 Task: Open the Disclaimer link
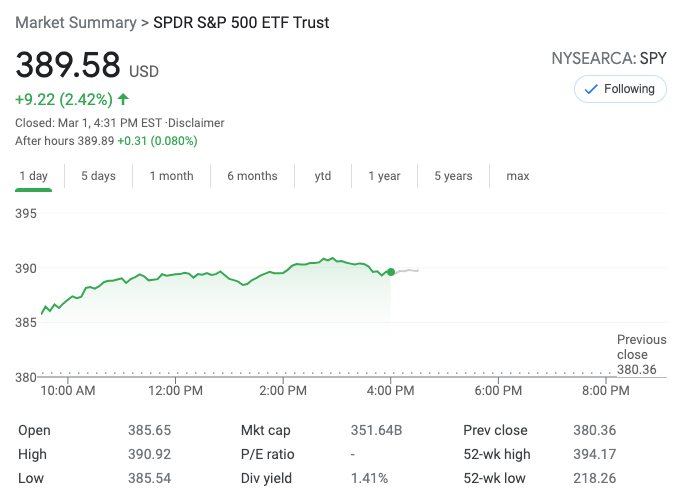196,123
